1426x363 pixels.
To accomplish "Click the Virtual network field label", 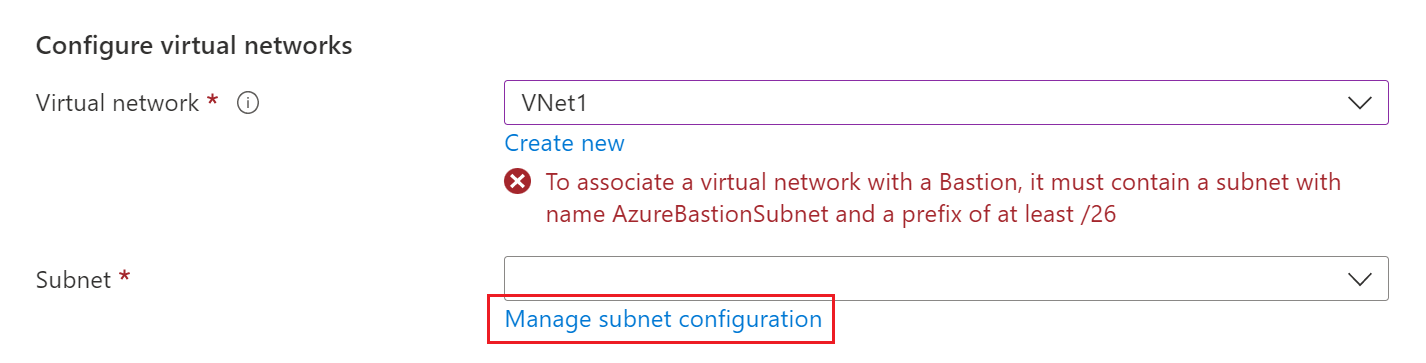I will (x=117, y=103).
